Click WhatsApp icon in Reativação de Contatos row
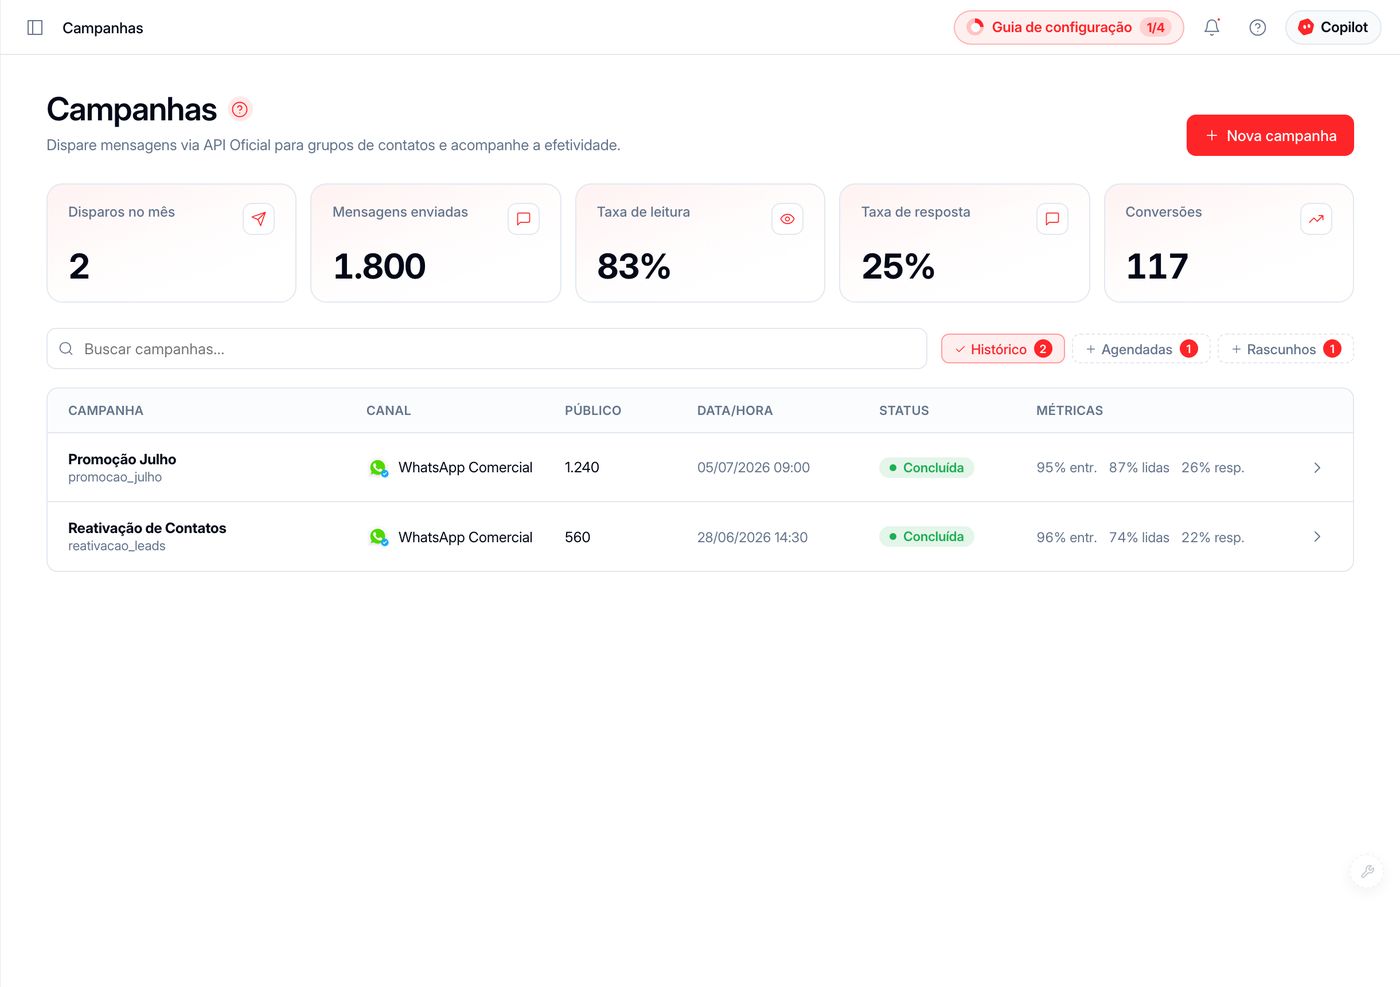The height and width of the screenshot is (987, 1400). (378, 537)
